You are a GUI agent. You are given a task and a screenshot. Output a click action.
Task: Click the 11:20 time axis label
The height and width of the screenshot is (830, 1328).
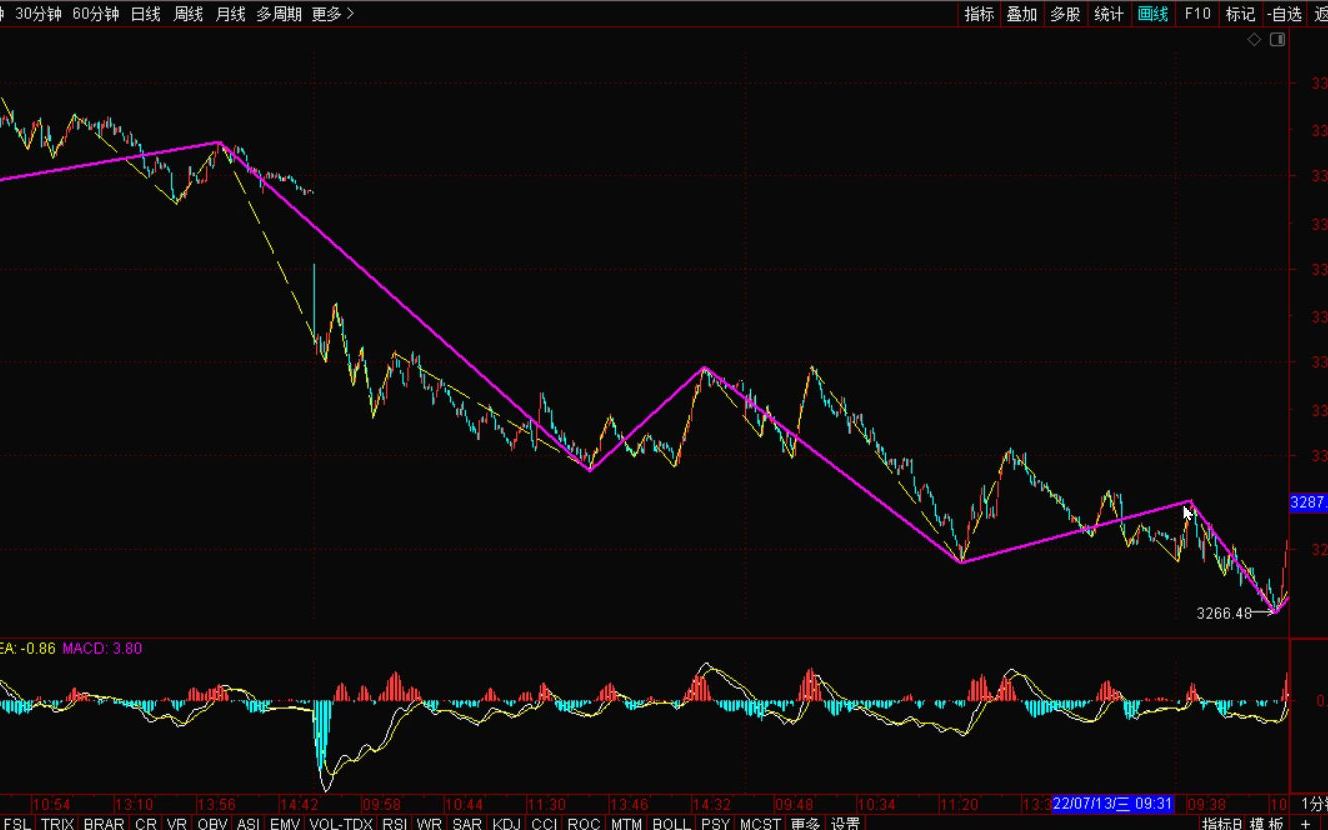coord(958,804)
